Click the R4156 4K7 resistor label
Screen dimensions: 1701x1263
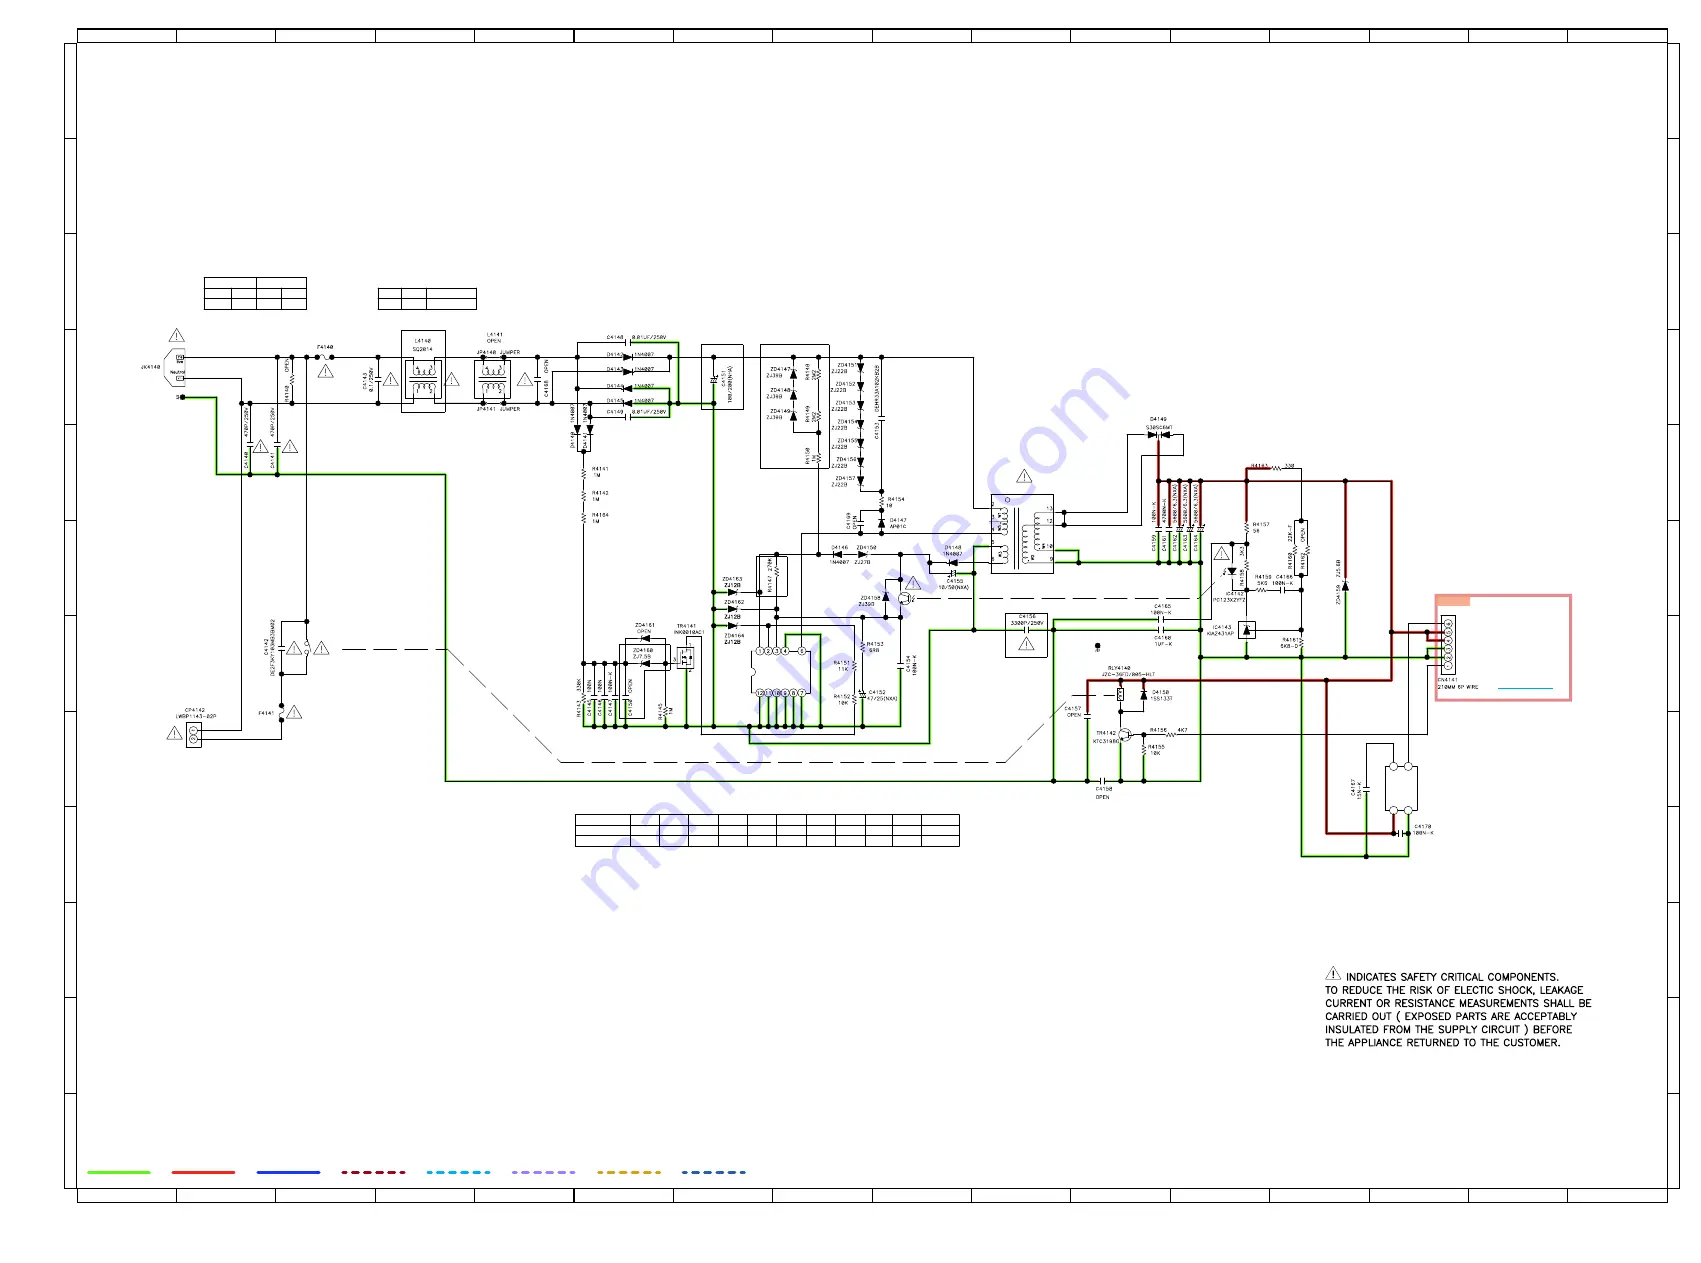pos(1168,730)
